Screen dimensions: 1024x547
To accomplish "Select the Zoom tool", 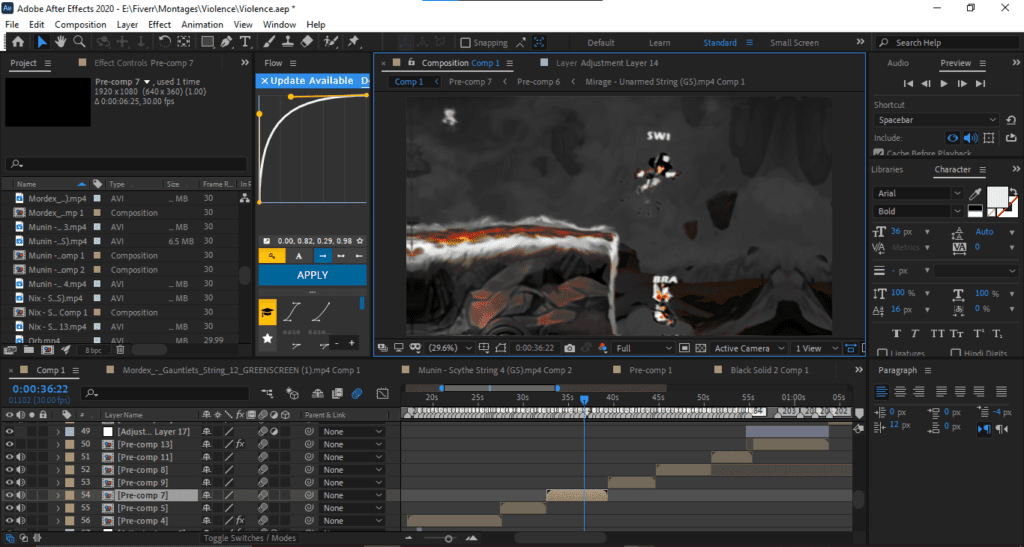I will (x=79, y=42).
